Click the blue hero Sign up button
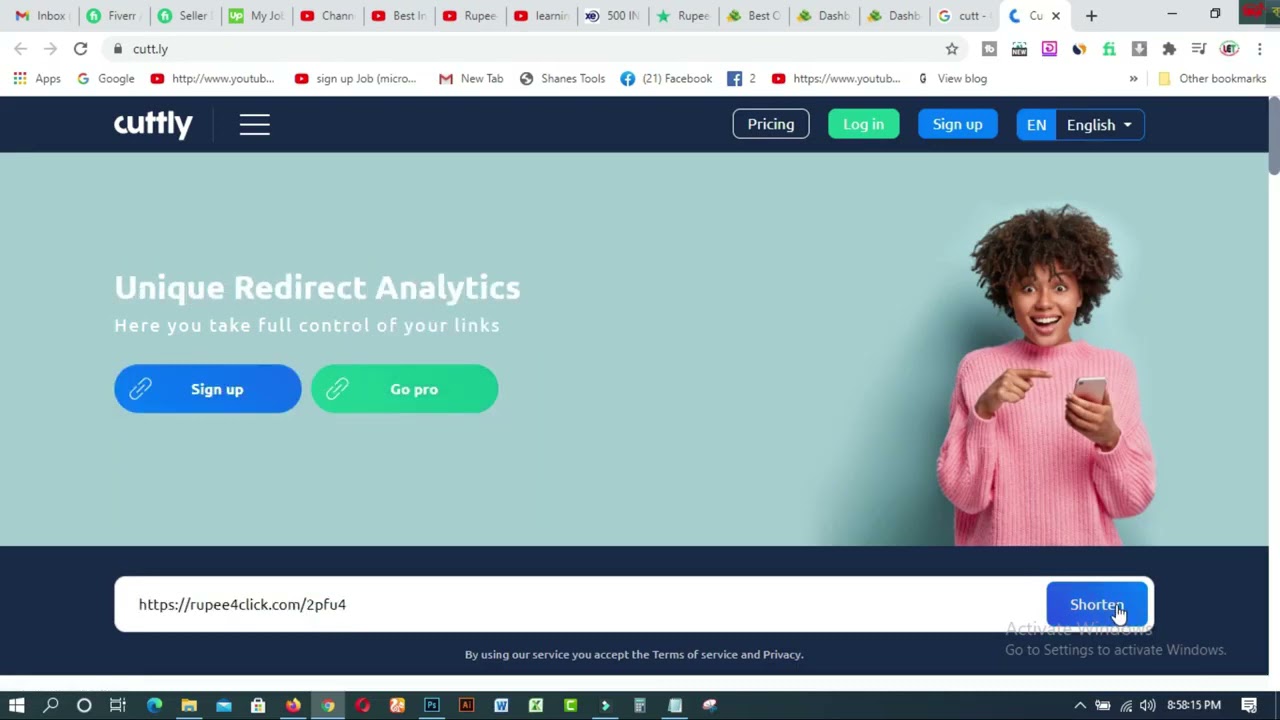The width and height of the screenshot is (1280, 720). (x=207, y=389)
